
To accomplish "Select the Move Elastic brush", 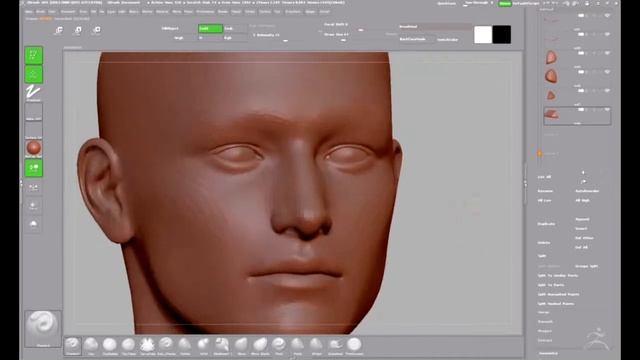I will click(x=260, y=346).
